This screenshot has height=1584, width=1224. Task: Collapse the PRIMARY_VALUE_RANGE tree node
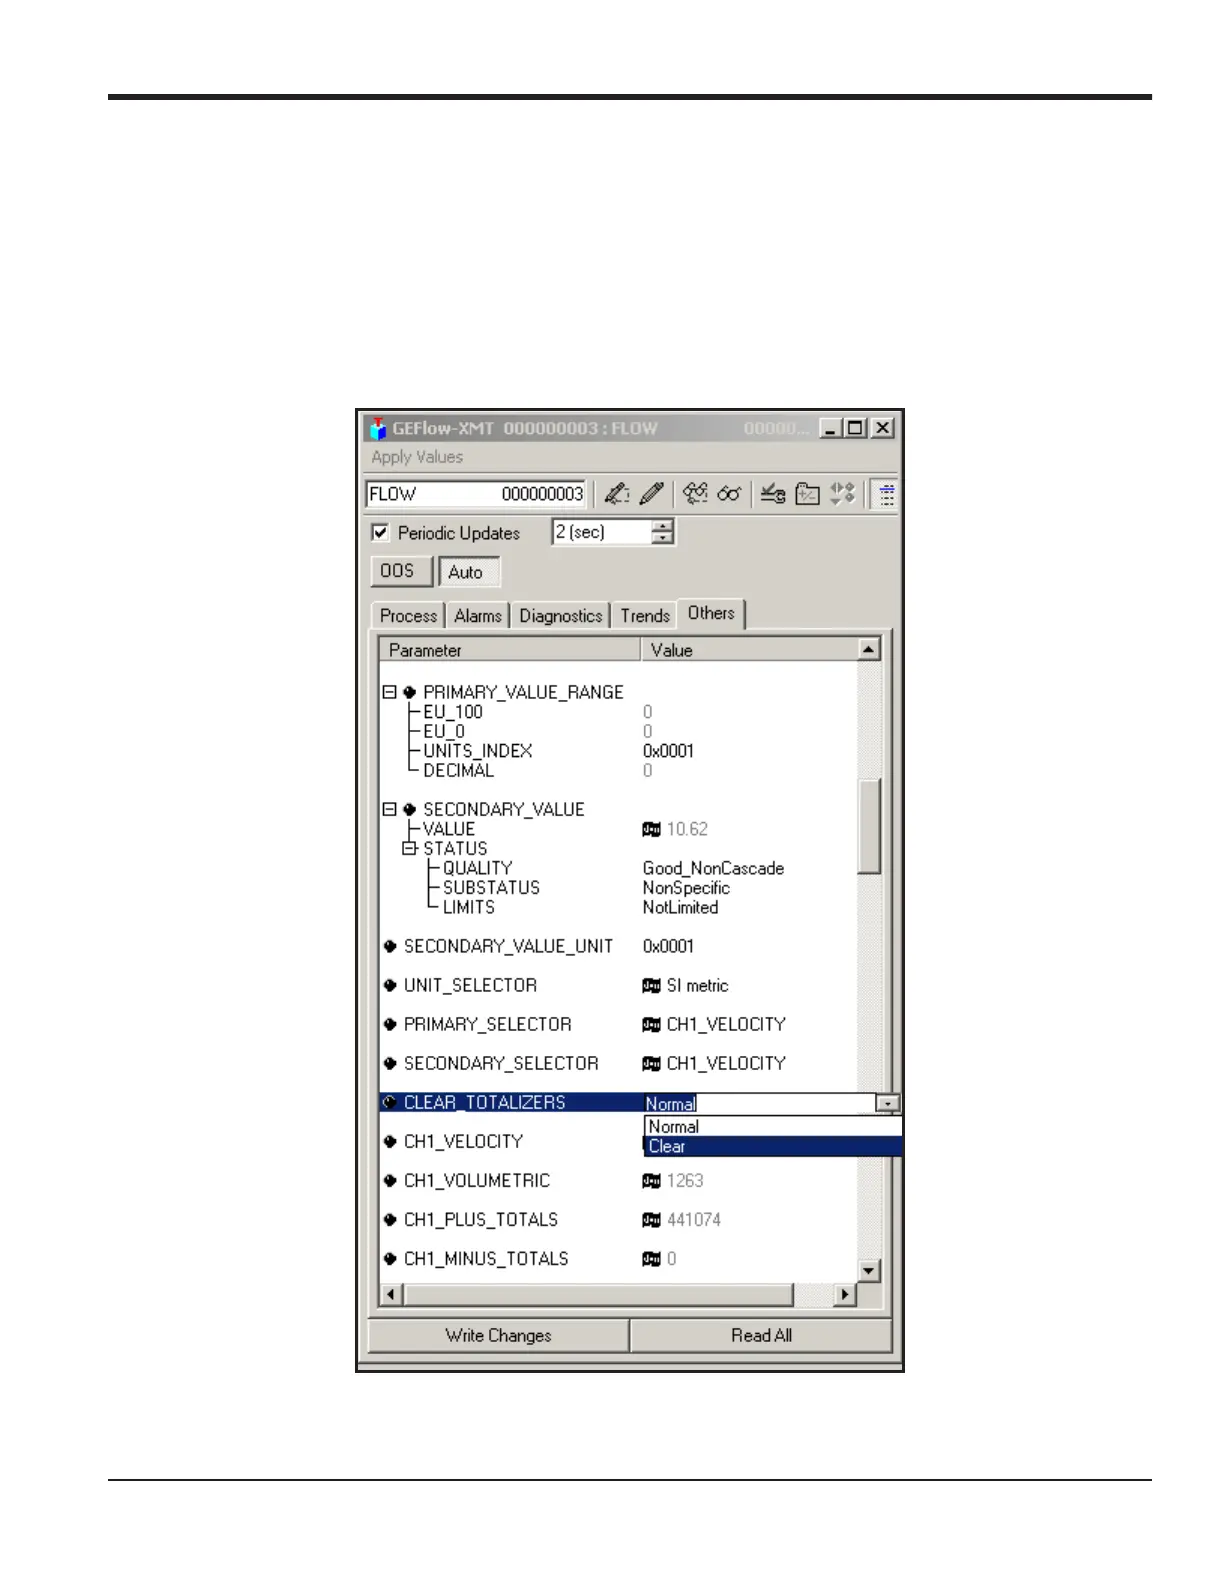pos(389,692)
